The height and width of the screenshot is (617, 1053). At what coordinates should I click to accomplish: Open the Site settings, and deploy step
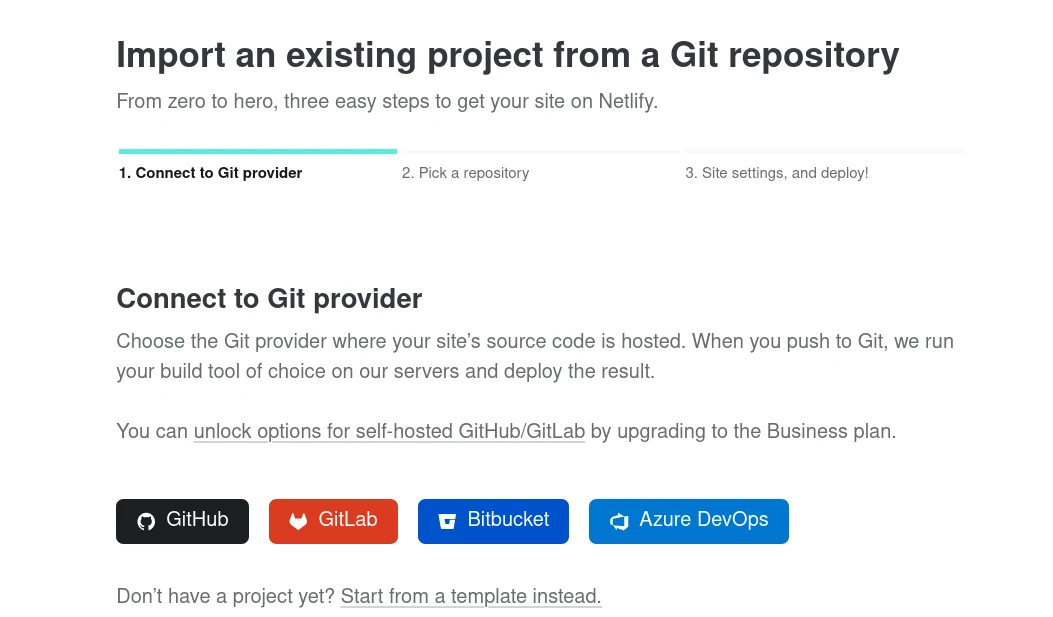[x=776, y=173]
